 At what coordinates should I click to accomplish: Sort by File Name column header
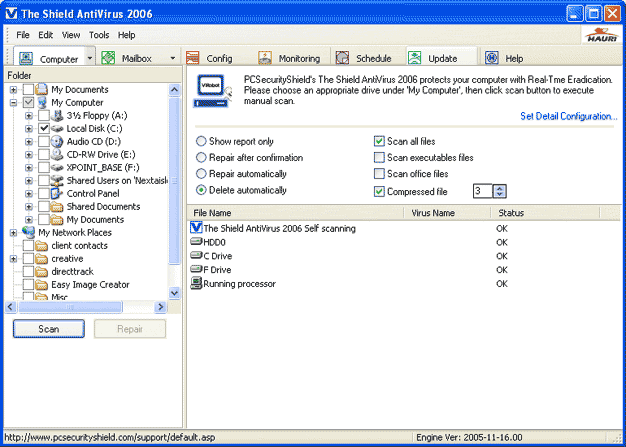(x=295, y=213)
